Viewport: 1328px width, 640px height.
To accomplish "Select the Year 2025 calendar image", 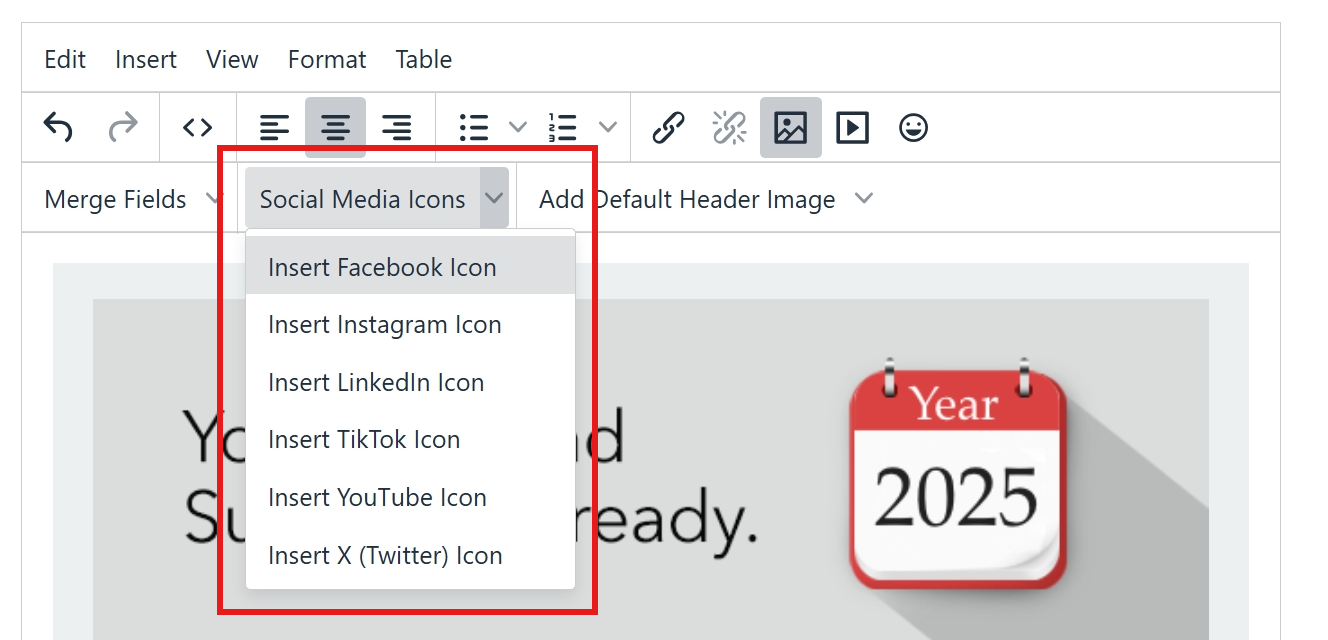I will point(959,473).
